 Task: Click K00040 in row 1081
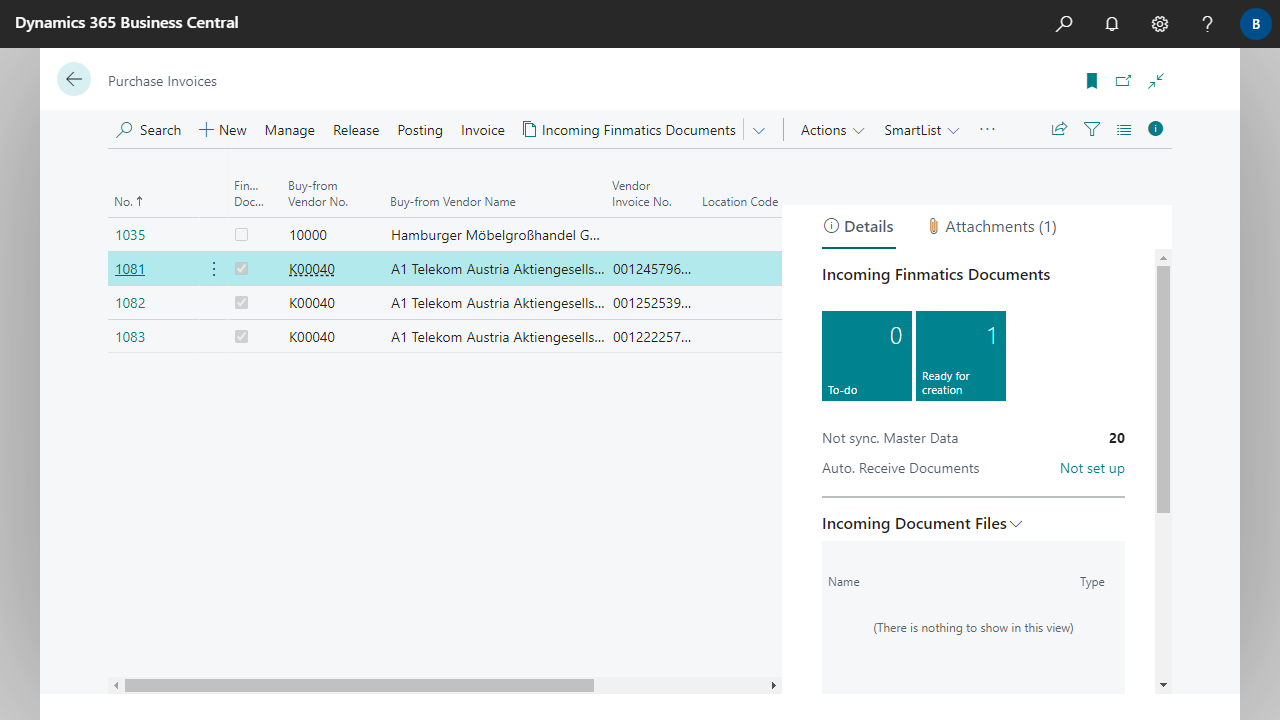click(312, 269)
